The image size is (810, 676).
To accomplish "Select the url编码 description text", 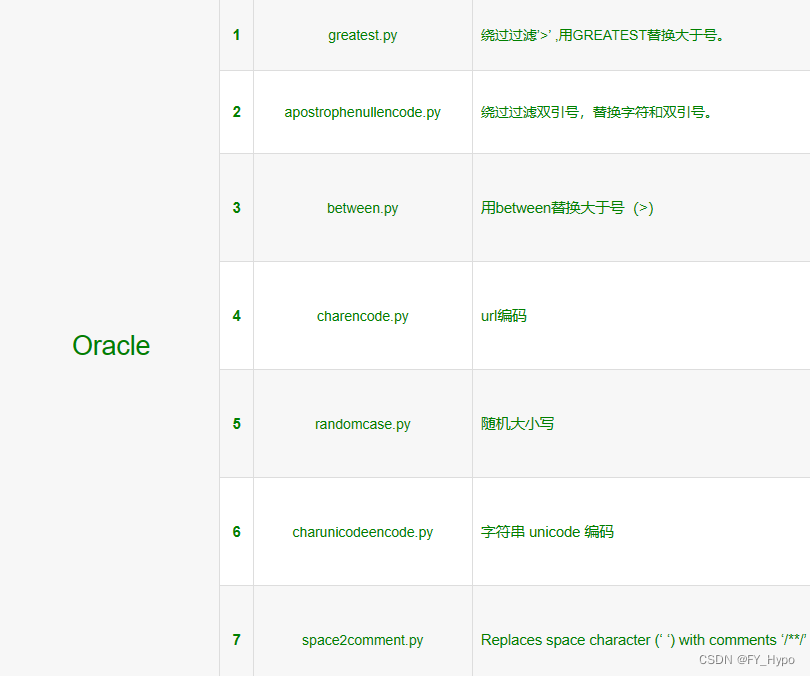I will click(504, 316).
